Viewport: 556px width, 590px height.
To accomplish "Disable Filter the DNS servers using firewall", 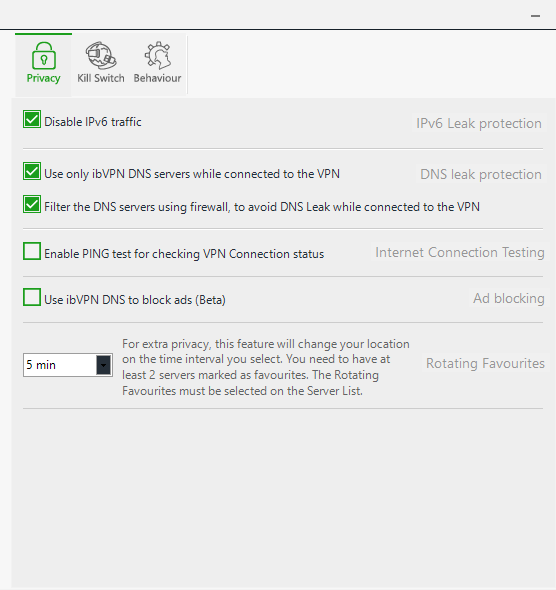I will 32,204.
